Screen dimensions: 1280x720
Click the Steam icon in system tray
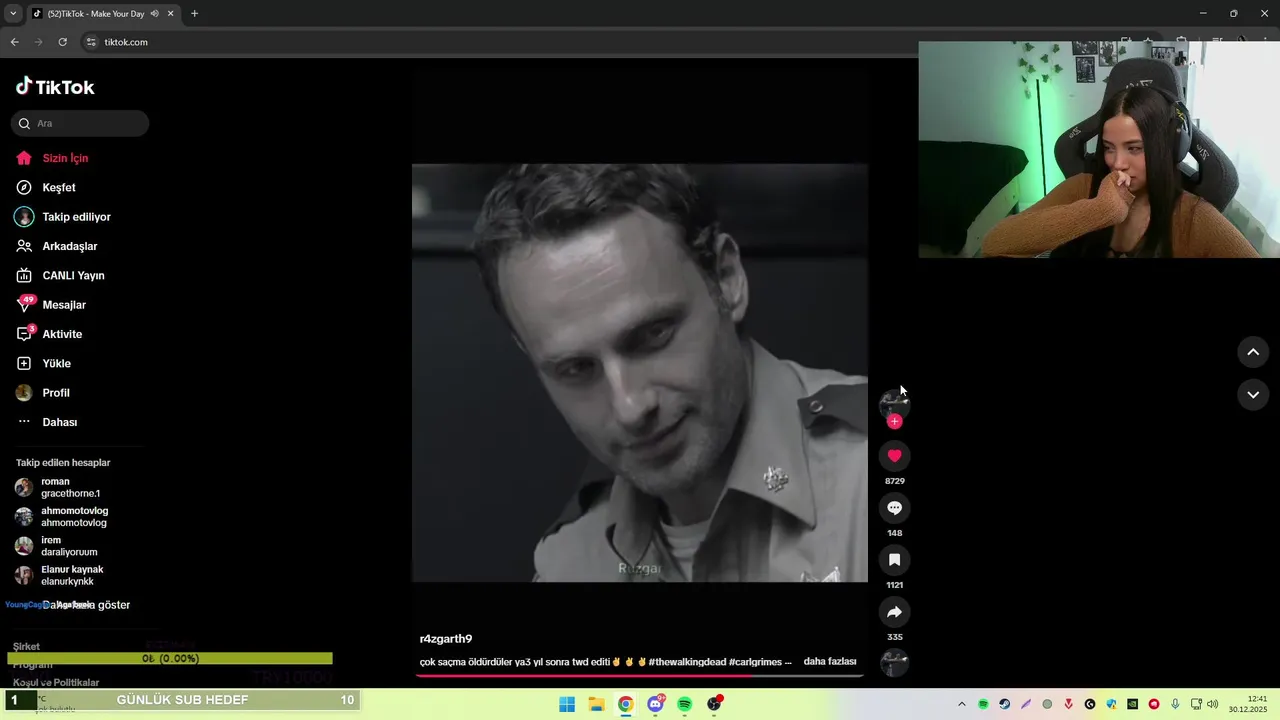click(x=1004, y=704)
